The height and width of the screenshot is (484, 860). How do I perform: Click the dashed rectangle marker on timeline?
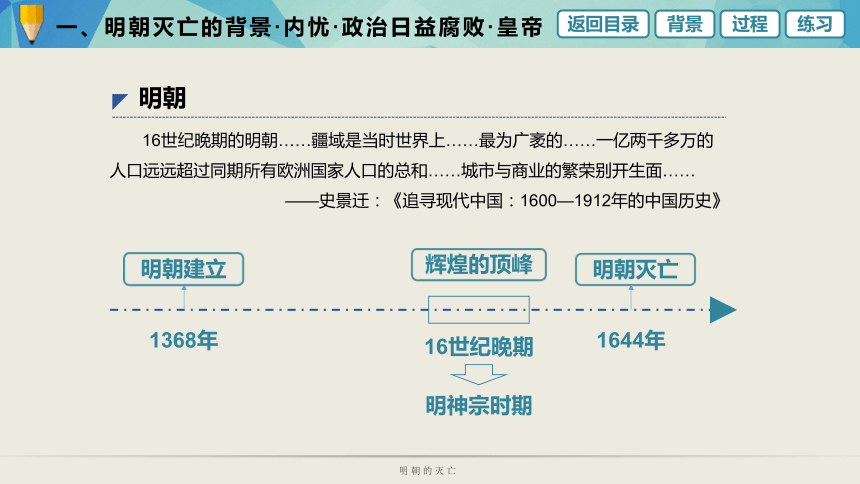click(x=479, y=309)
